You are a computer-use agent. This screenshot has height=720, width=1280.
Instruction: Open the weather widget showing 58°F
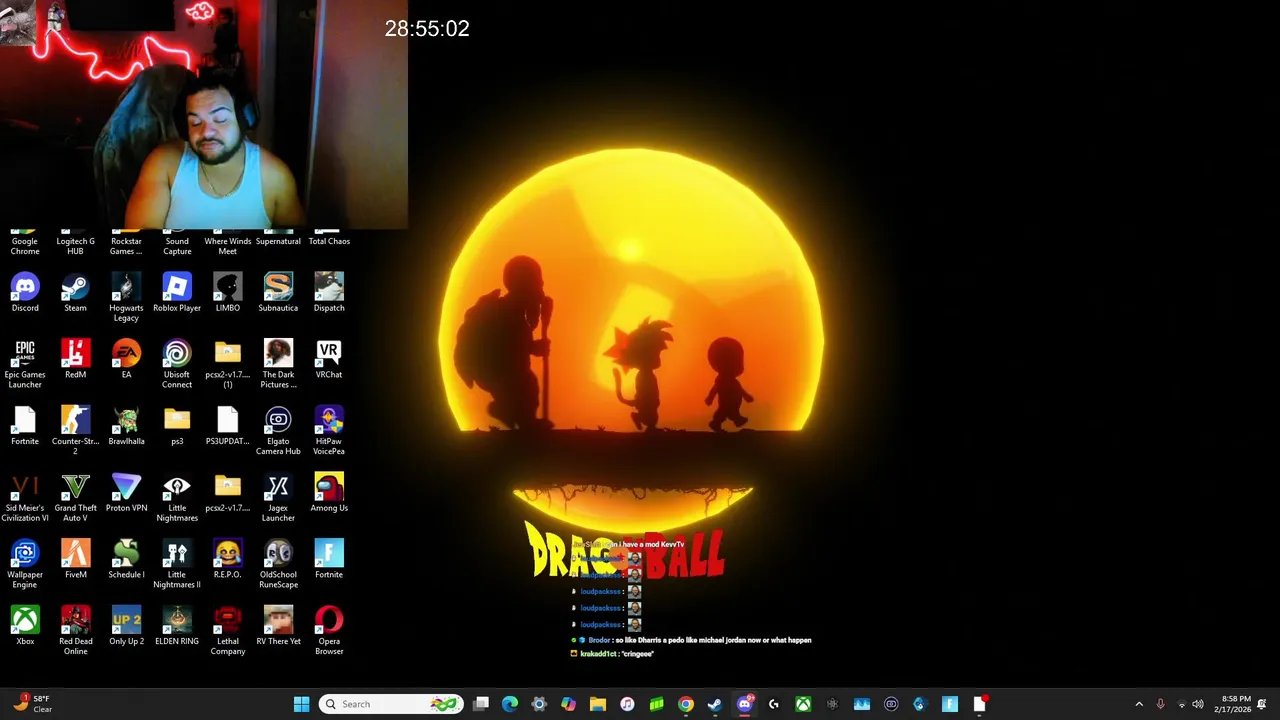pyautogui.click(x=31, y=704)
